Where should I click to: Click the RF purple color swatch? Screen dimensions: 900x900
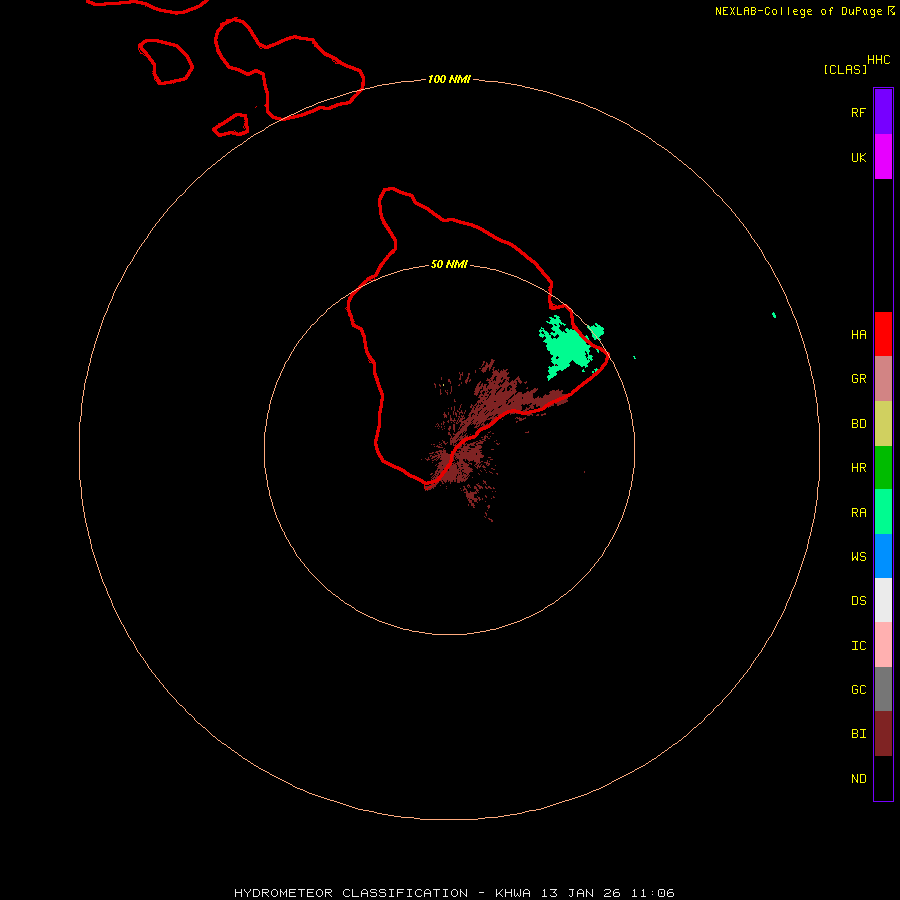(883, 111)
